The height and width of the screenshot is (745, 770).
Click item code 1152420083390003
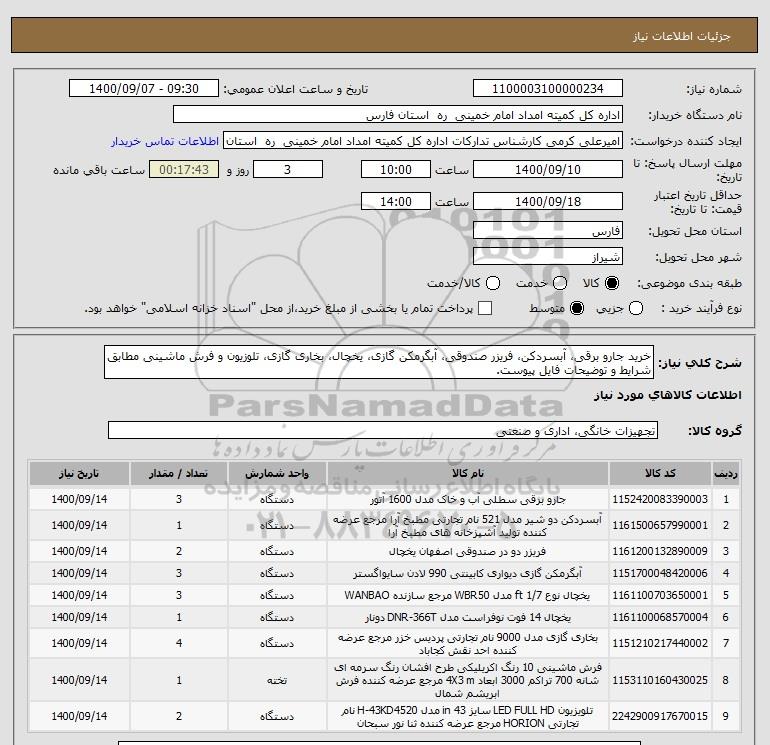tap(660, 499)
